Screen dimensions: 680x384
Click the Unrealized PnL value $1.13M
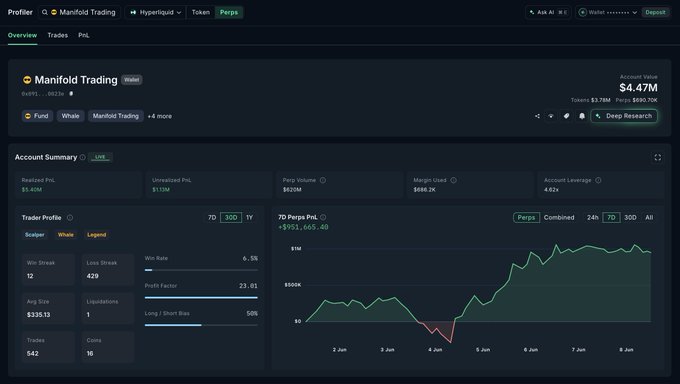click(x=161, y=190)
